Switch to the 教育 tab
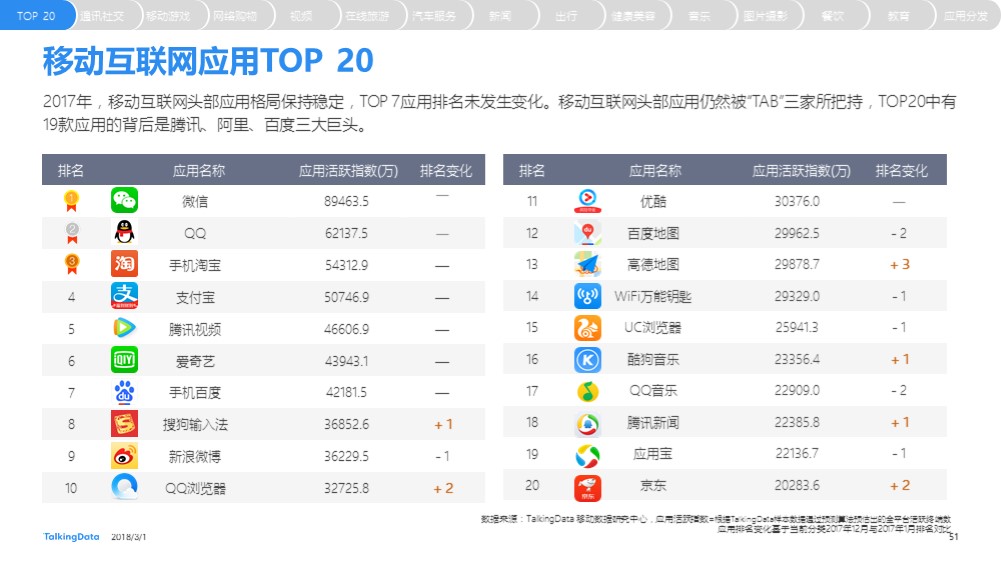Viewport: 1001px width, 563px height. pos(899,16)
